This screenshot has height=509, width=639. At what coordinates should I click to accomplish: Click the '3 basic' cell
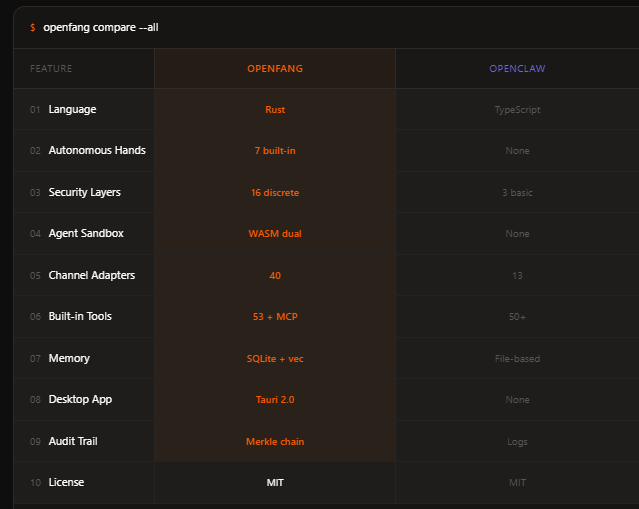tap(518, 193)
